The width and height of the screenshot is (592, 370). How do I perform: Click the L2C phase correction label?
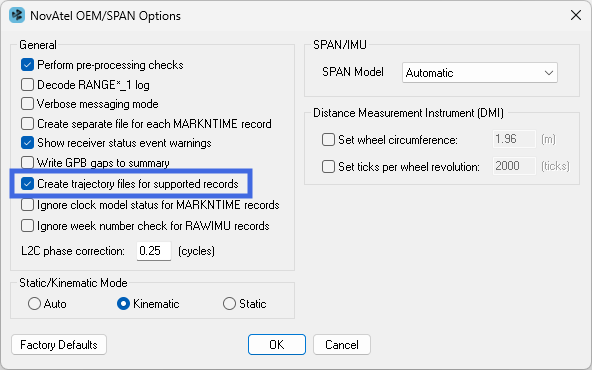[73, 251]
